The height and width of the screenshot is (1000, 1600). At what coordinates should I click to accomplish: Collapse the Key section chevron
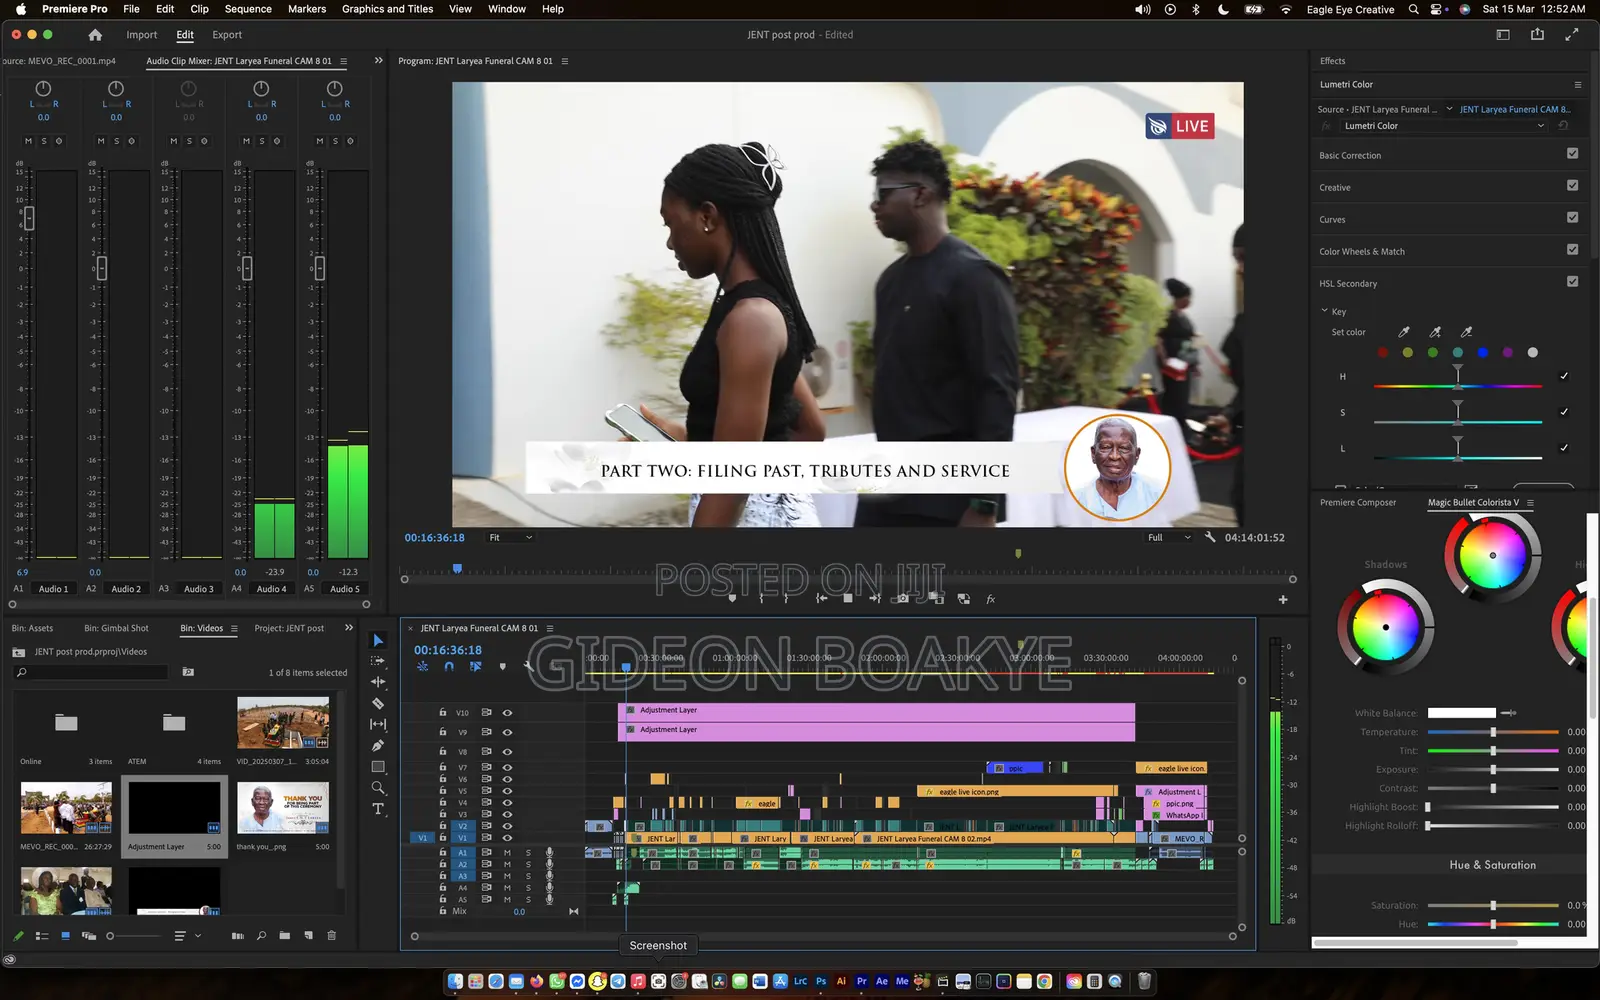(x=1325, y=311)
